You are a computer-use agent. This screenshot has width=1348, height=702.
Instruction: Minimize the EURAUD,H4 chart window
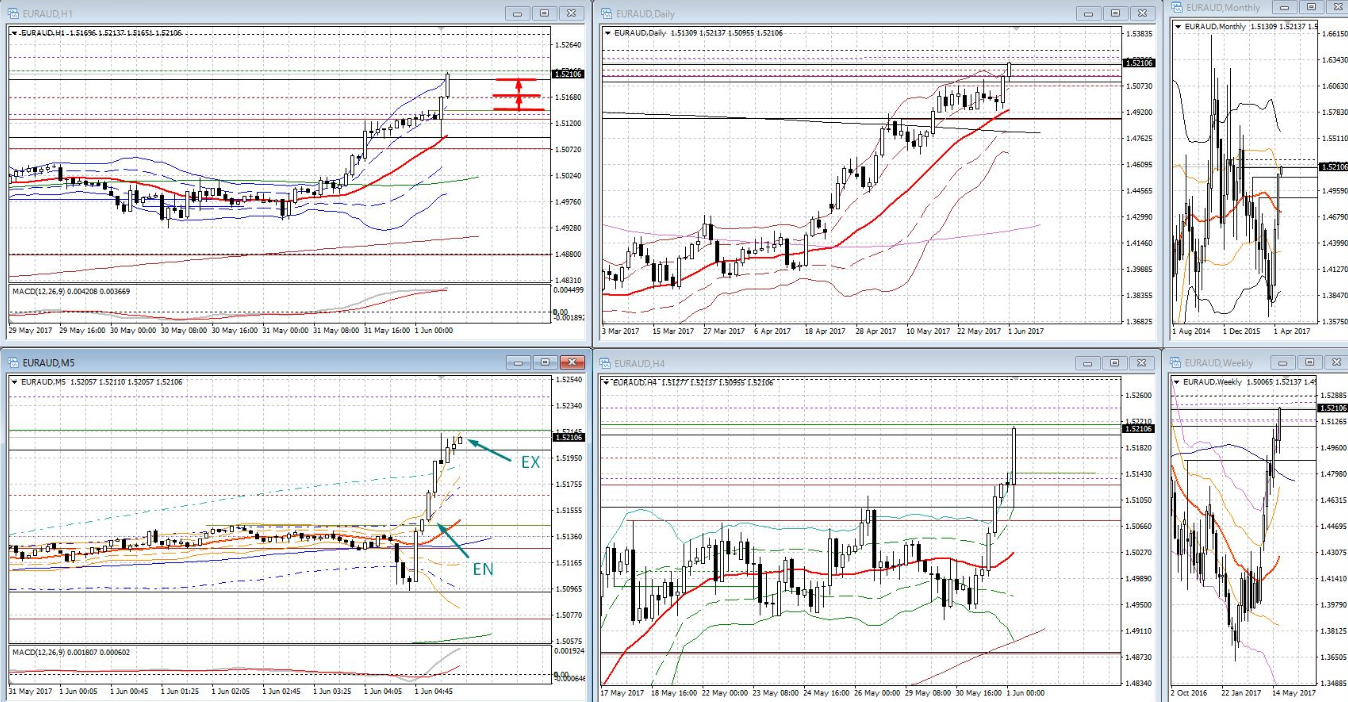pyautogui.click(x=1087, y=362)
